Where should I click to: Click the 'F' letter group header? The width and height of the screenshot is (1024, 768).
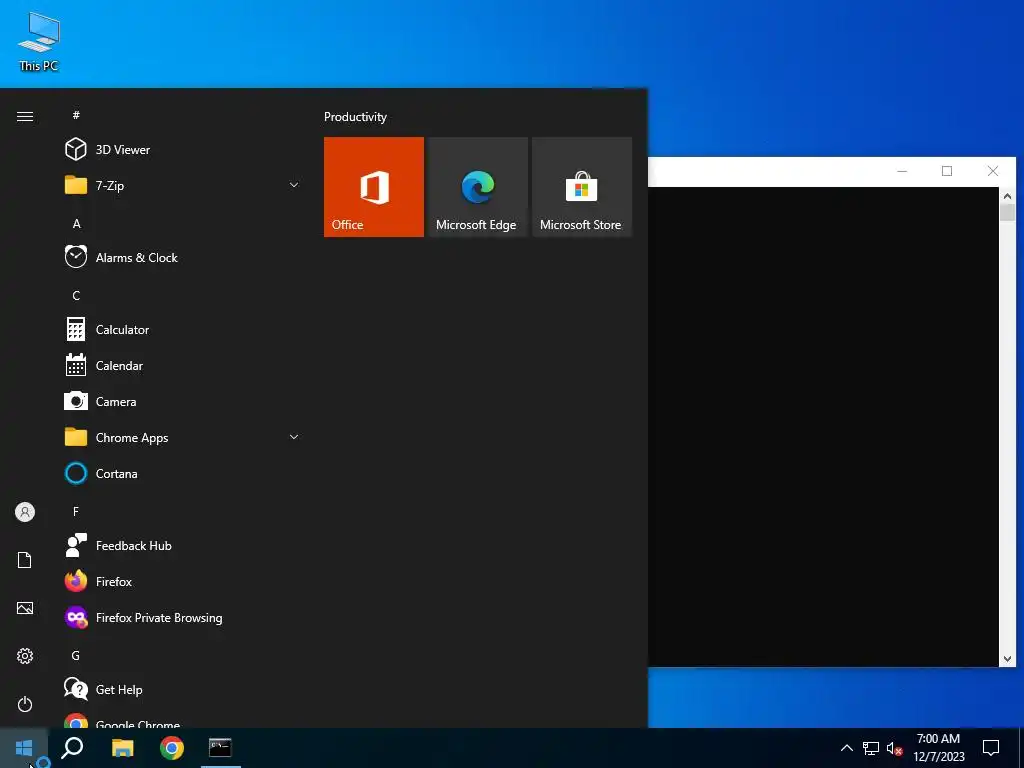76,511
